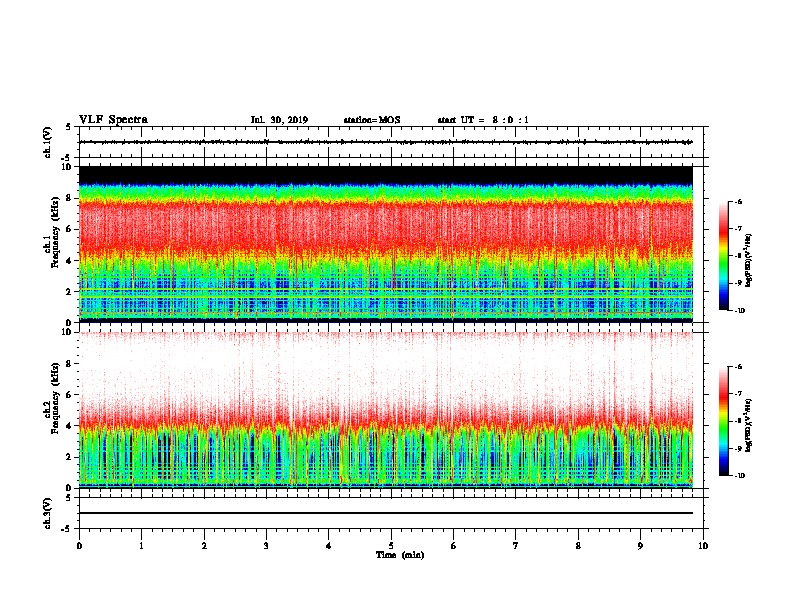Click the "-10" value on ch.1 colorbar
This screenshot has width=792, height=612.
739,311
